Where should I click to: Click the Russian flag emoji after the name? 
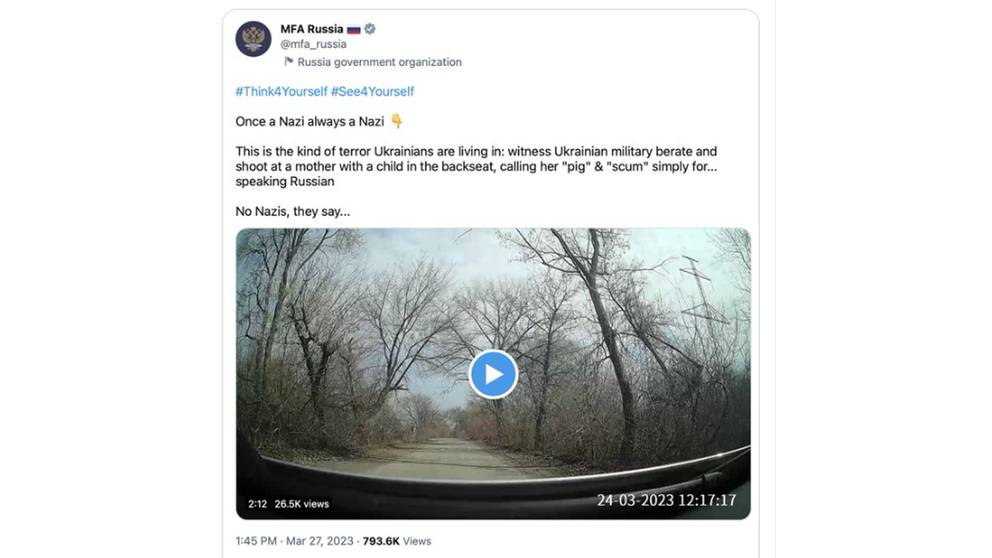(x=353, y=29)
